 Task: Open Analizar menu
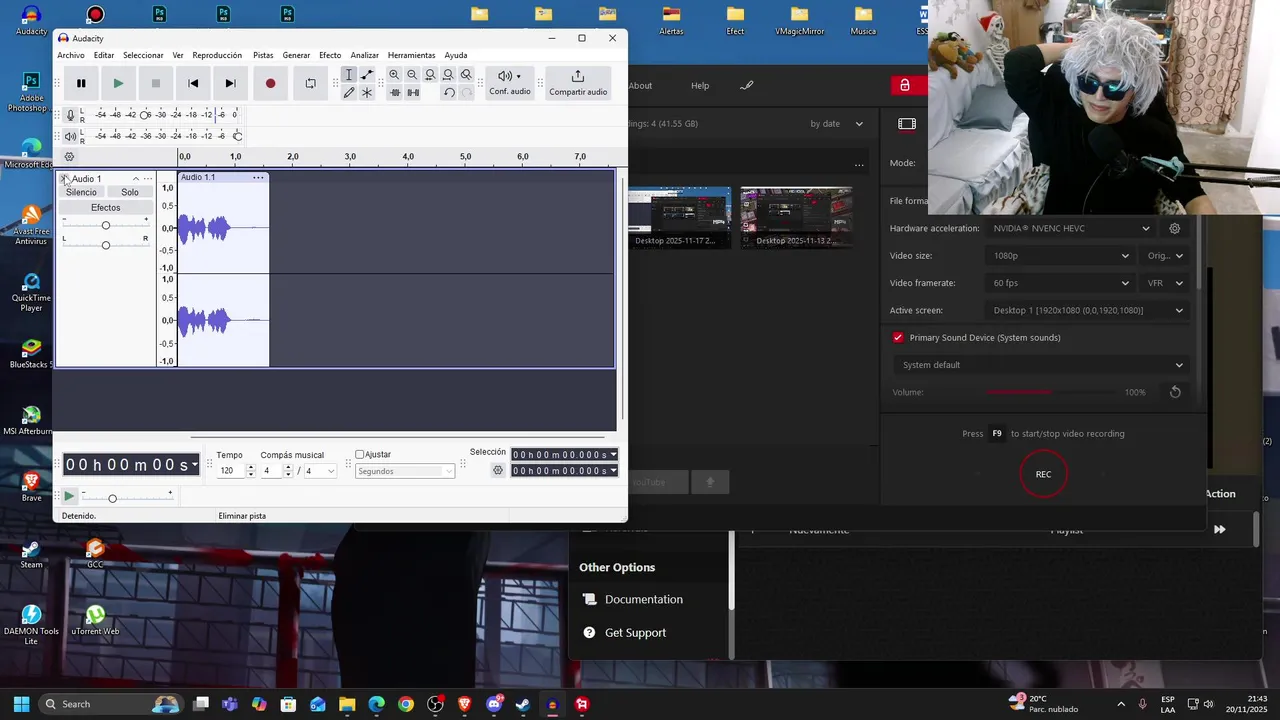(365, 55)
